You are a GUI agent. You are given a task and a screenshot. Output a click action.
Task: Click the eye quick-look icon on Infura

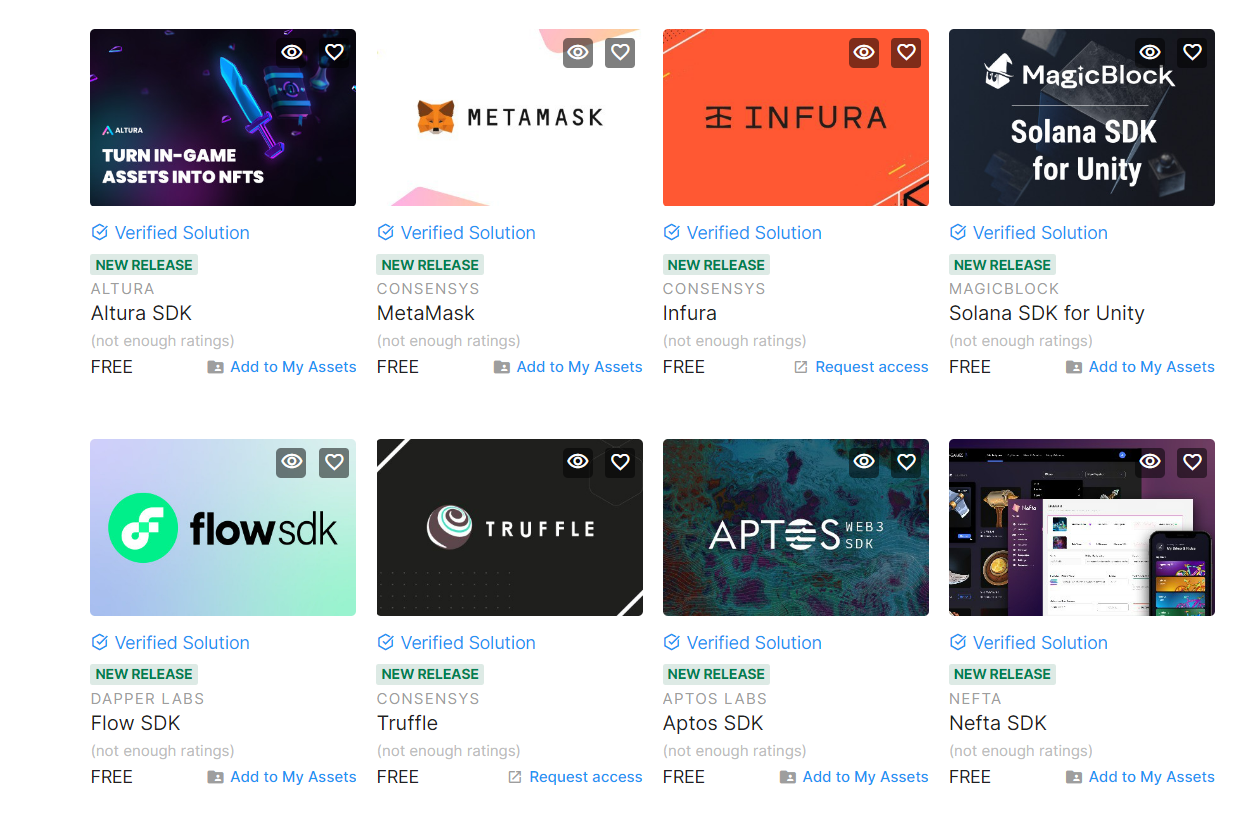click(864, 52)
